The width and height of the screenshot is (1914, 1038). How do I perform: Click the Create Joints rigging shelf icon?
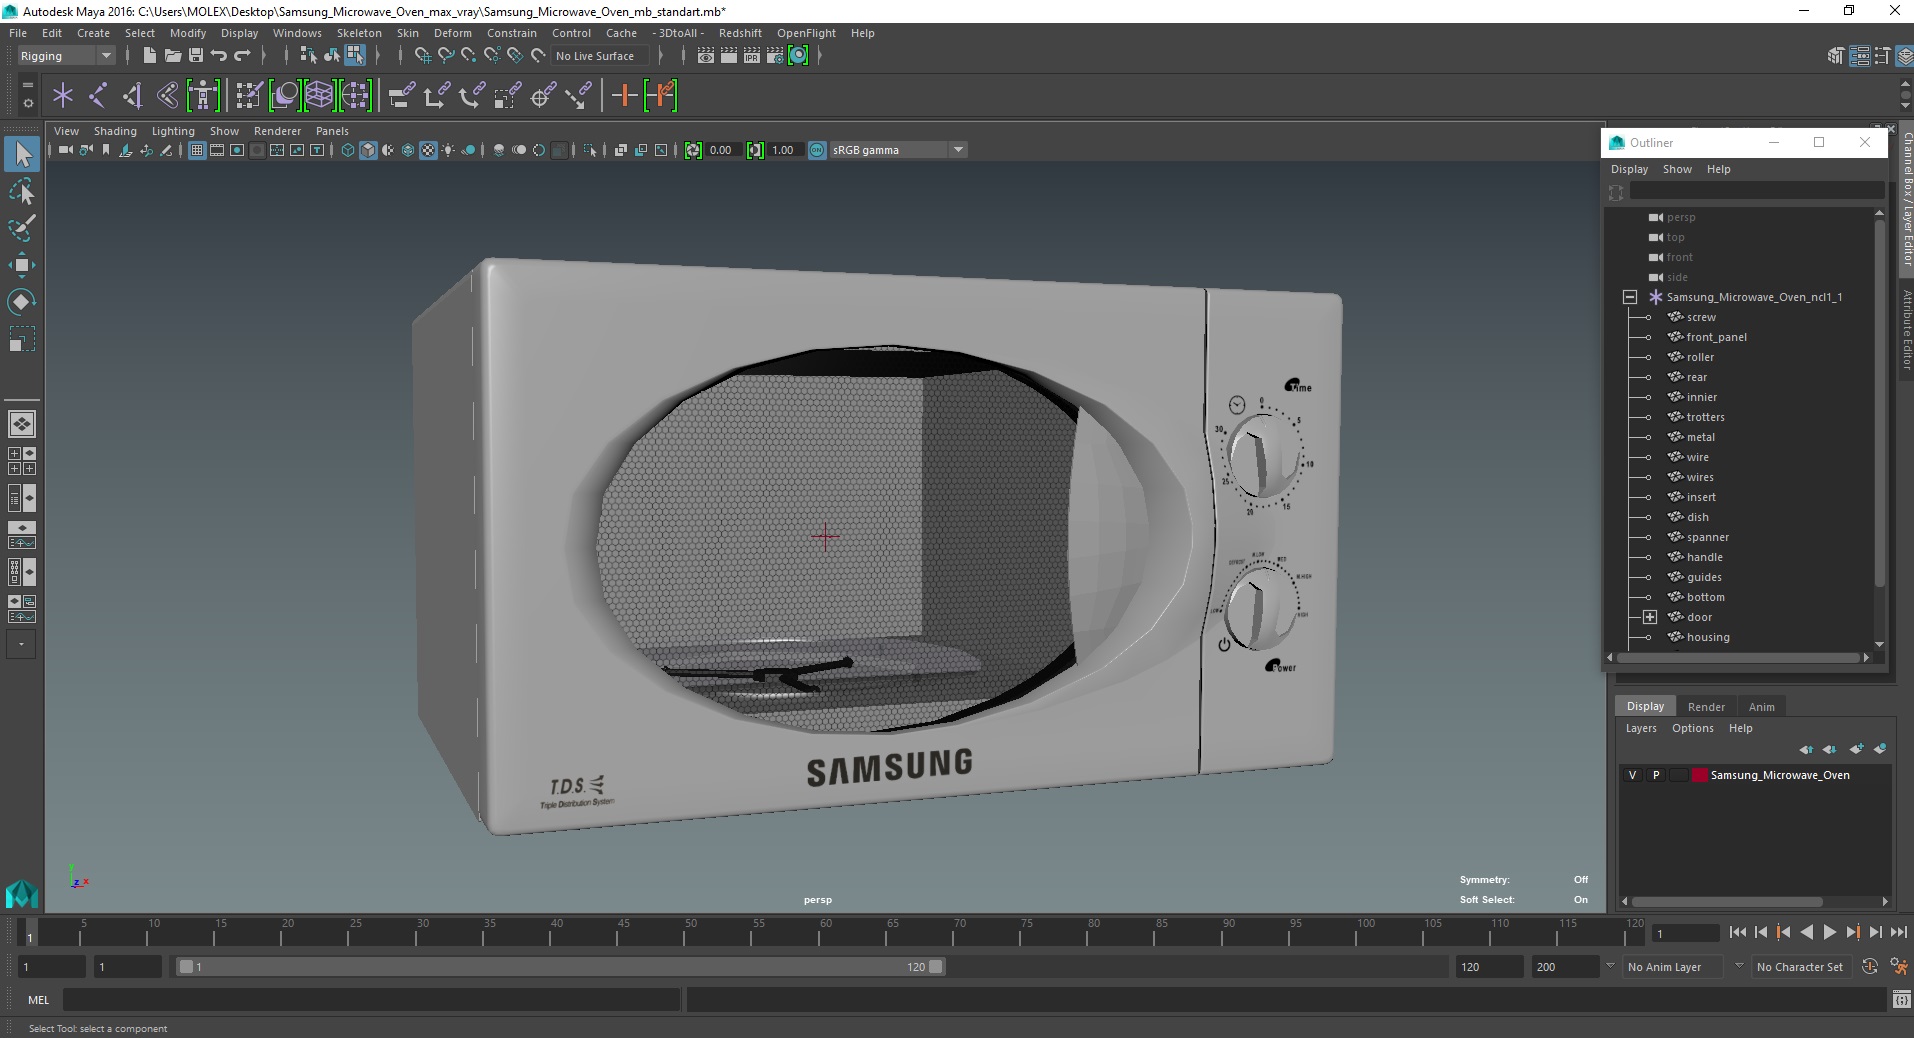pos(98,96)
